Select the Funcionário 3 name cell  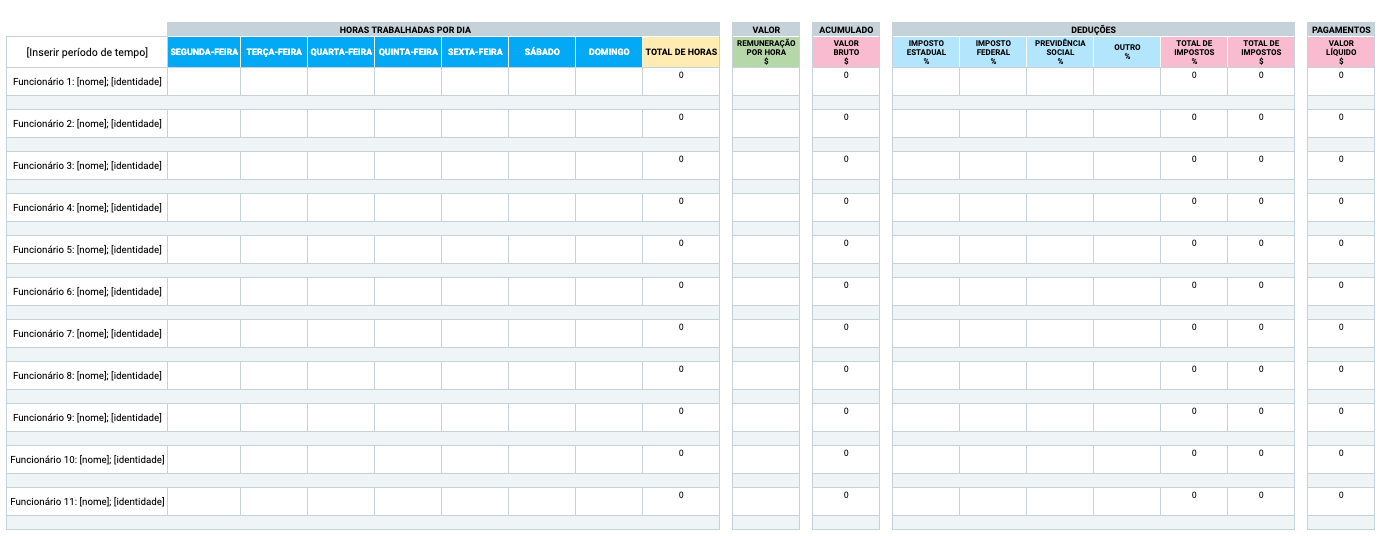(x=87, y=166)
